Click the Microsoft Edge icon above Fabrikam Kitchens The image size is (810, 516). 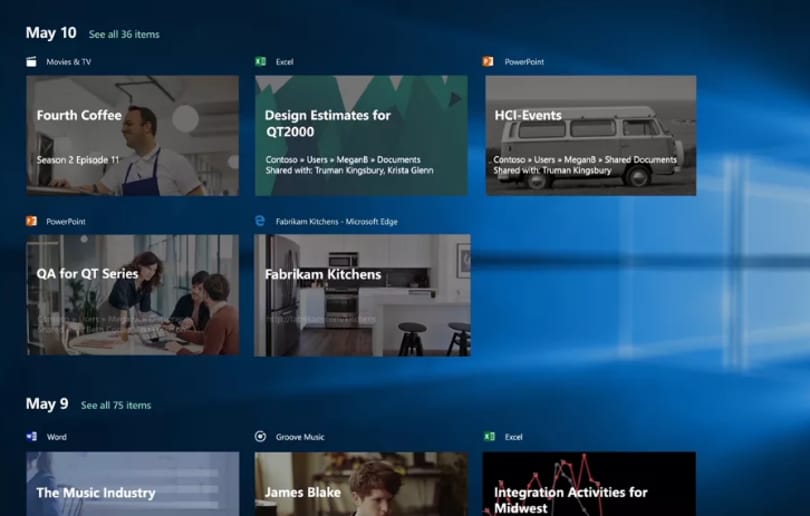click(x=260, y=221)
